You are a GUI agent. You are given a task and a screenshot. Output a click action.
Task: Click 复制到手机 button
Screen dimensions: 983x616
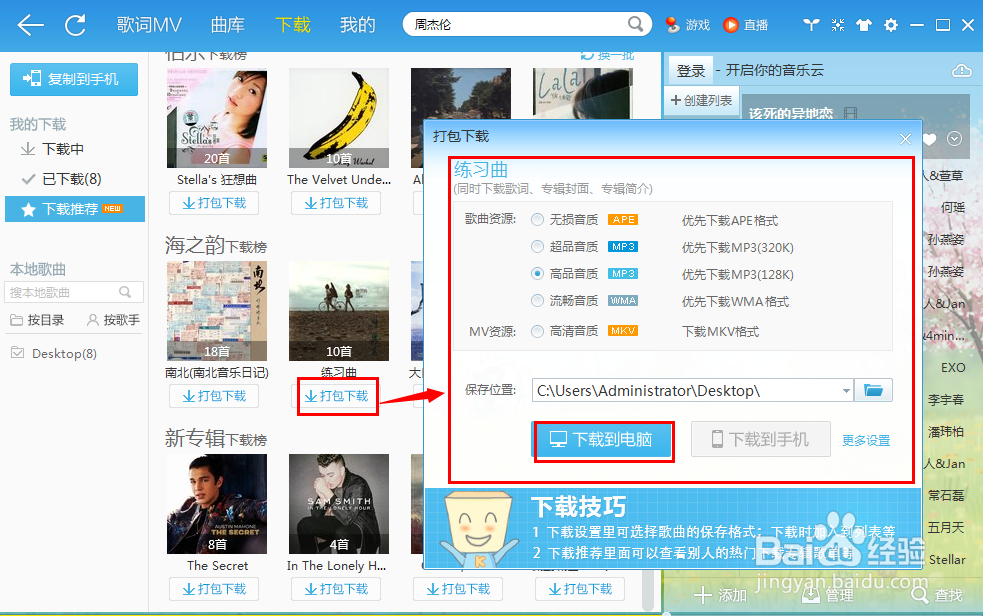(x=74, y=79)
